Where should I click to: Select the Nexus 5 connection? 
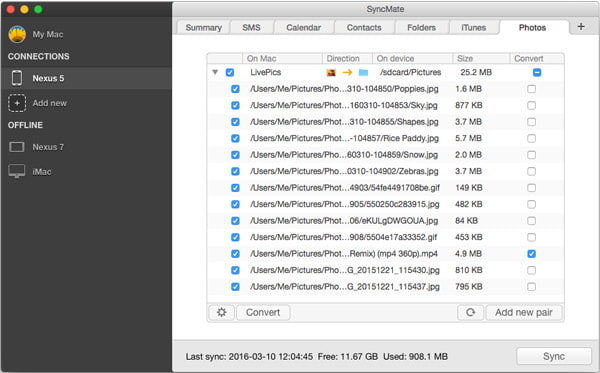pyautogui.click(x=86, y=78)
